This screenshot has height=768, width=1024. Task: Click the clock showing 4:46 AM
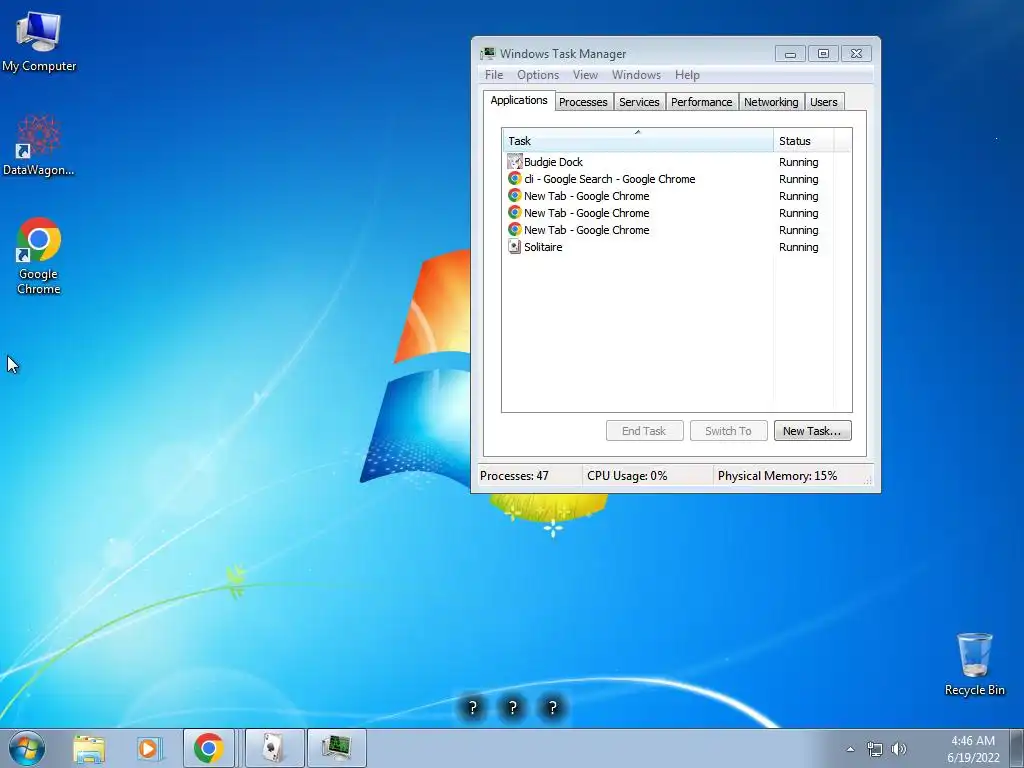tap(973, 741)
